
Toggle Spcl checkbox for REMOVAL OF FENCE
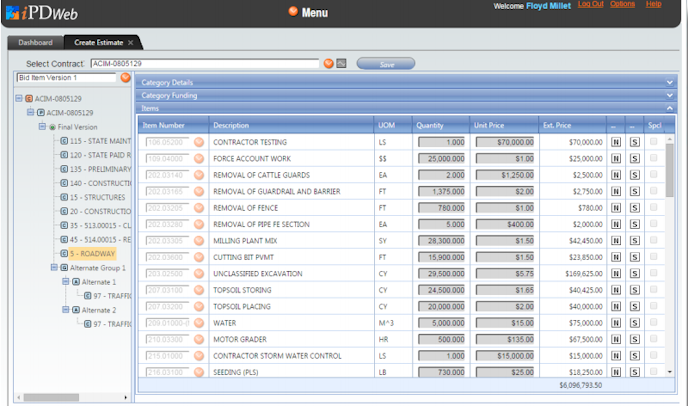point(653,207)
